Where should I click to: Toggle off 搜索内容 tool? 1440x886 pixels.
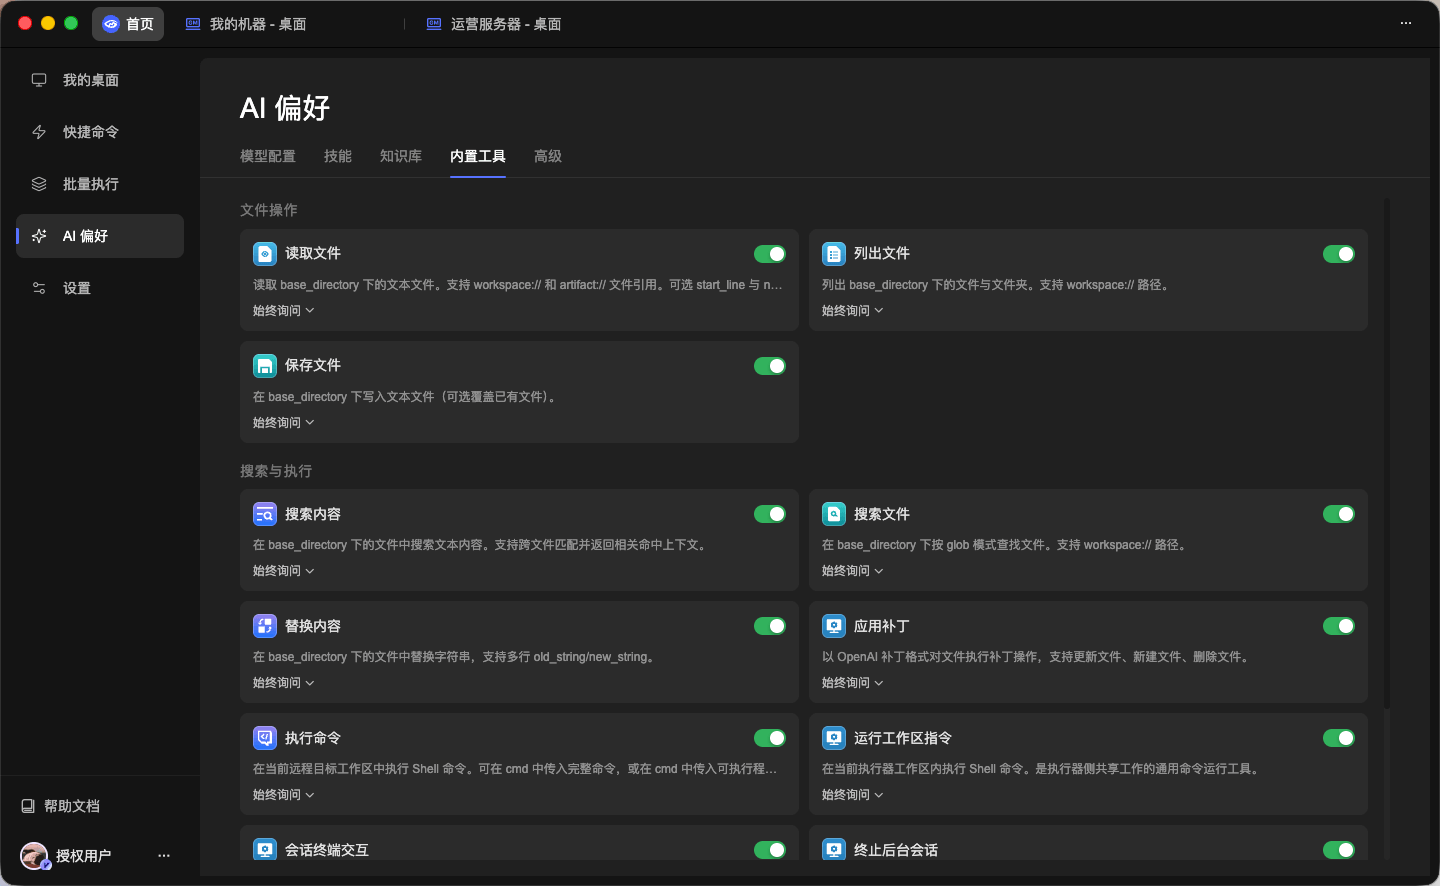pos(770,514)
